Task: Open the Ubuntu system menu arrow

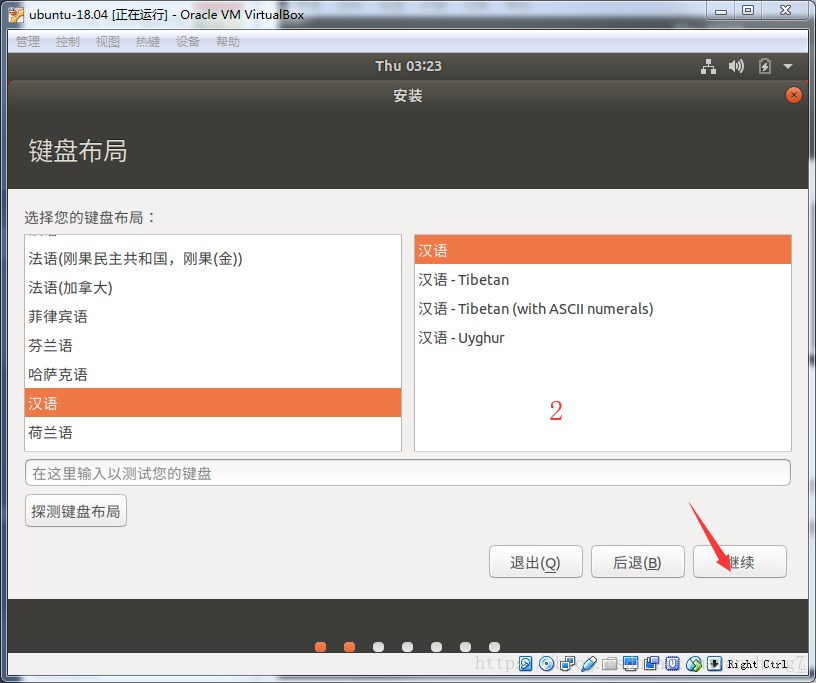Action: (x=788, y=66)
